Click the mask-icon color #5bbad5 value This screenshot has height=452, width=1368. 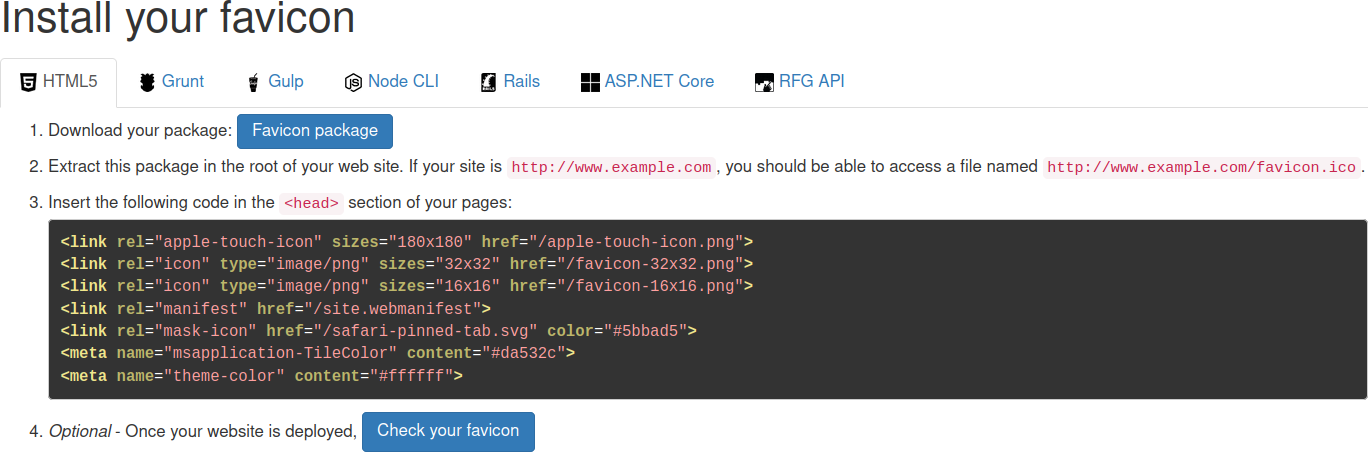pyautogui.click(x=646, y=330)
